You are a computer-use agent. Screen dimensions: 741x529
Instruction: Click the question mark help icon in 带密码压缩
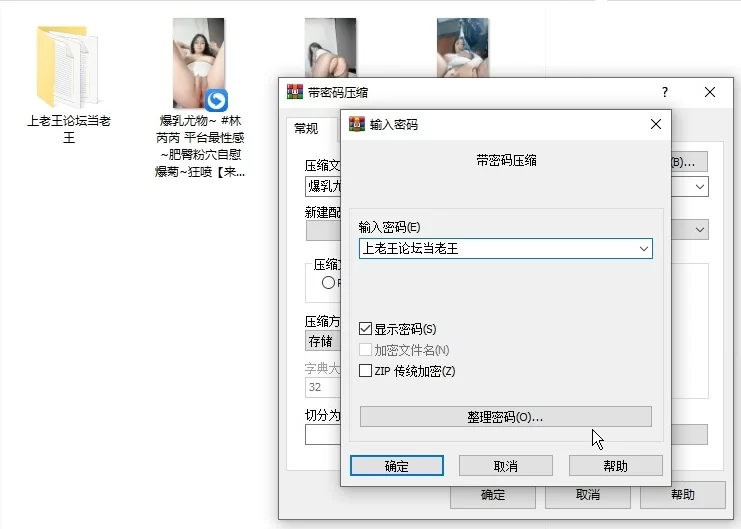point(665,92)
